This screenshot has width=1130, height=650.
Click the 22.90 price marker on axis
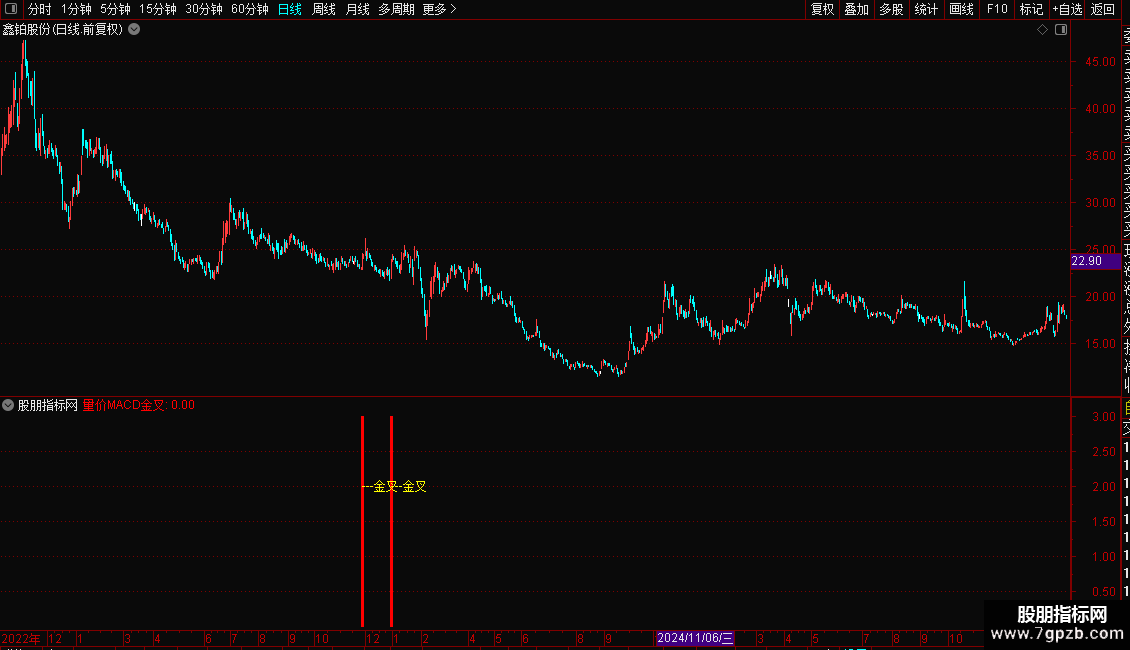point(1095,261)
